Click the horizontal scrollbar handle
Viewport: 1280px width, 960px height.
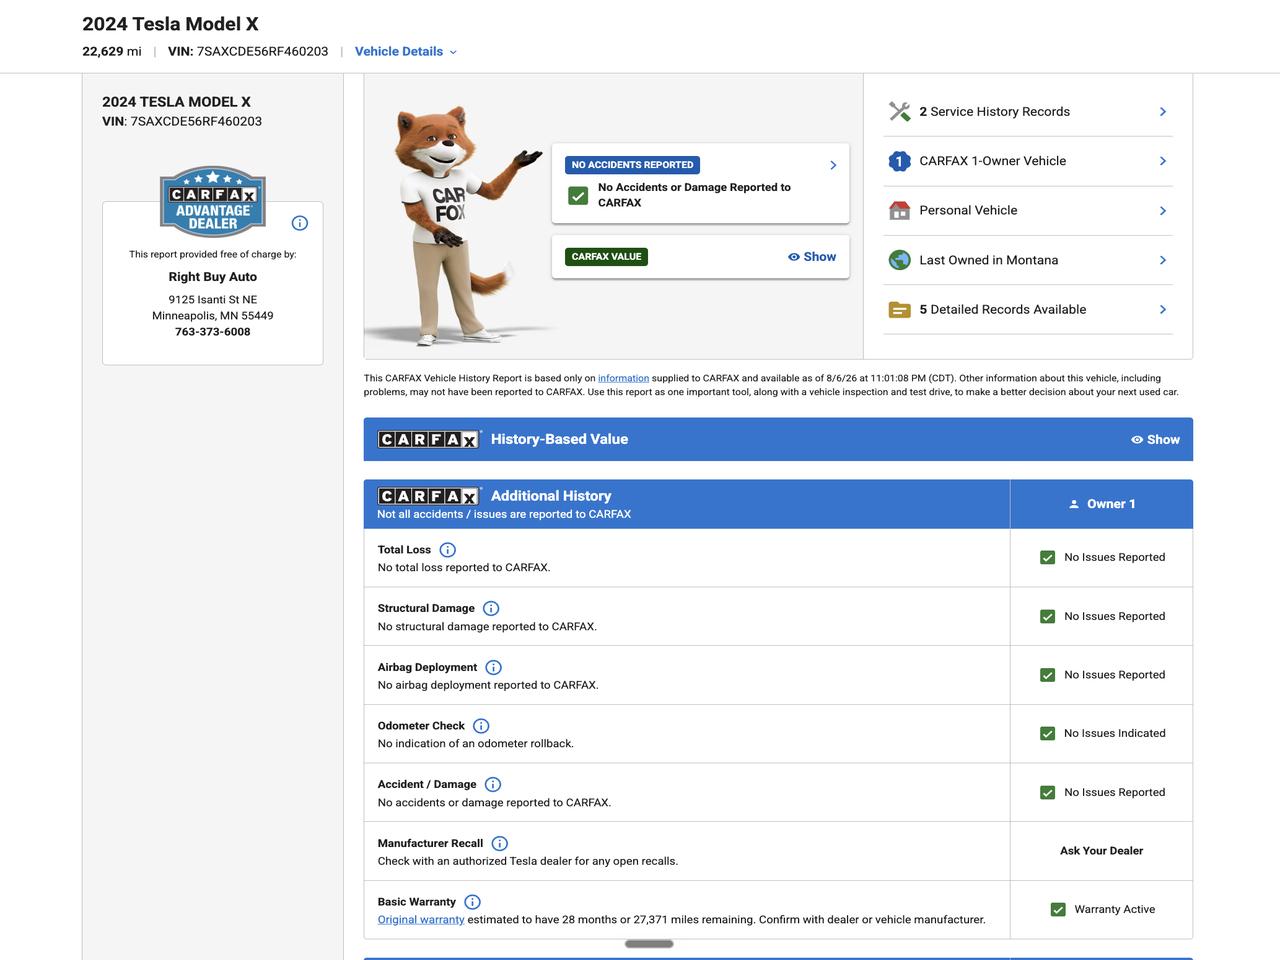(x=649, y=944)
